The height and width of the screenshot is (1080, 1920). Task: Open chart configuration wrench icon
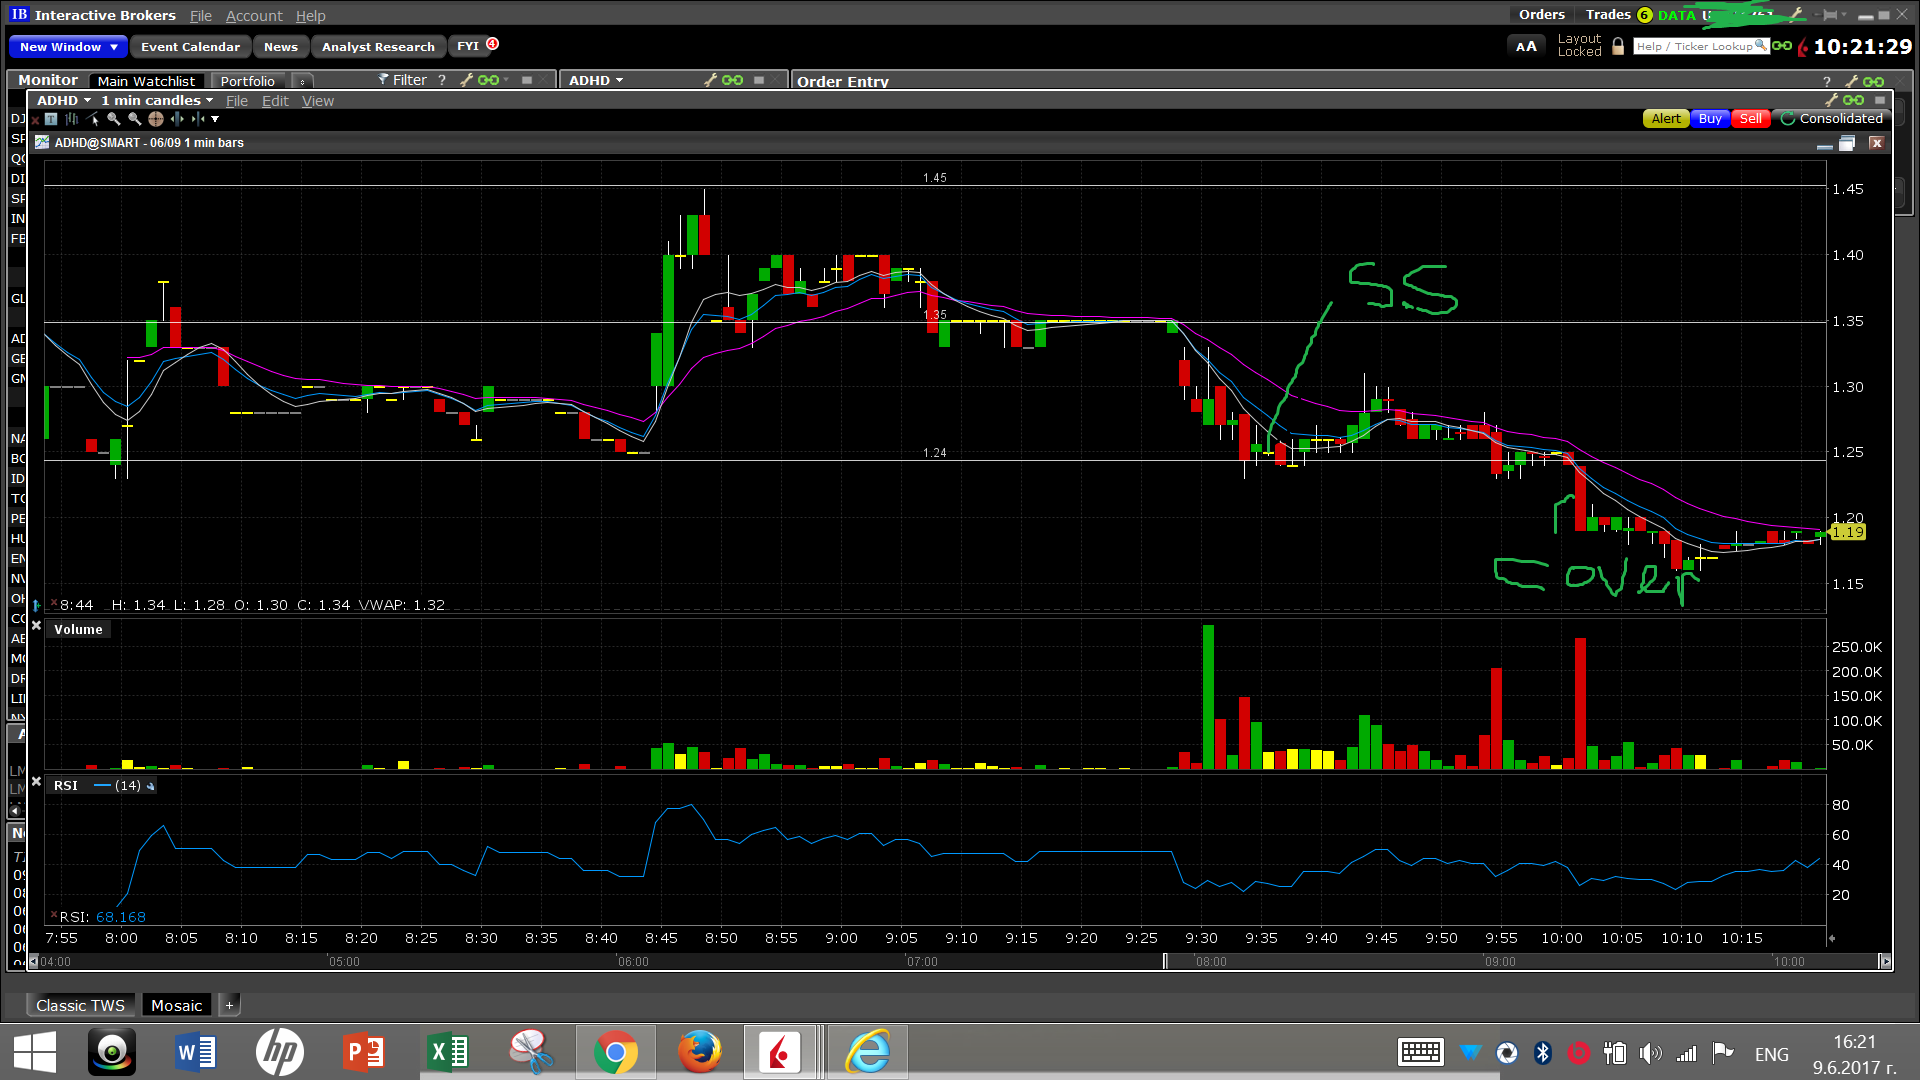(x=1831, y=100)
